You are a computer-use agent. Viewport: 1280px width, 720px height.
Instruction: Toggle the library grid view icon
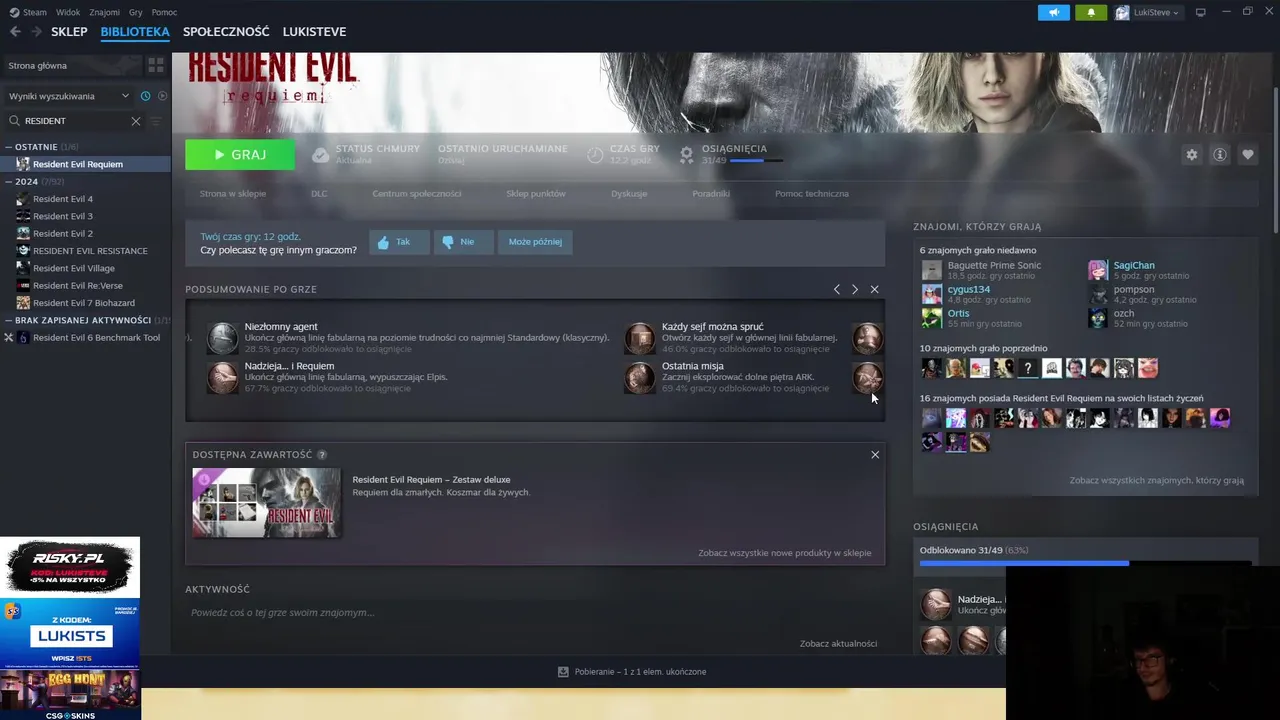[156, 65]
